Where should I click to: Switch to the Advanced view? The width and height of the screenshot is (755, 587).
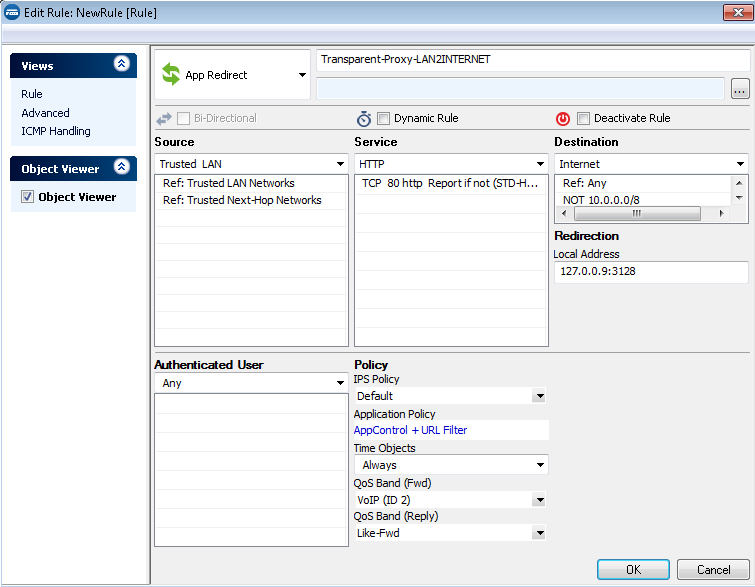point(45,113)
